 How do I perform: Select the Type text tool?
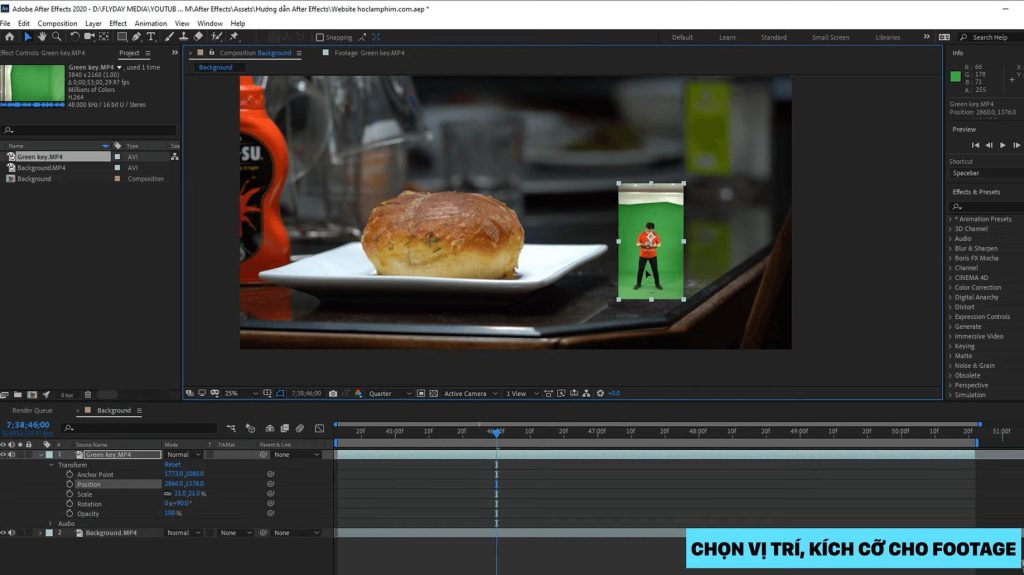(x=151, y=37)
